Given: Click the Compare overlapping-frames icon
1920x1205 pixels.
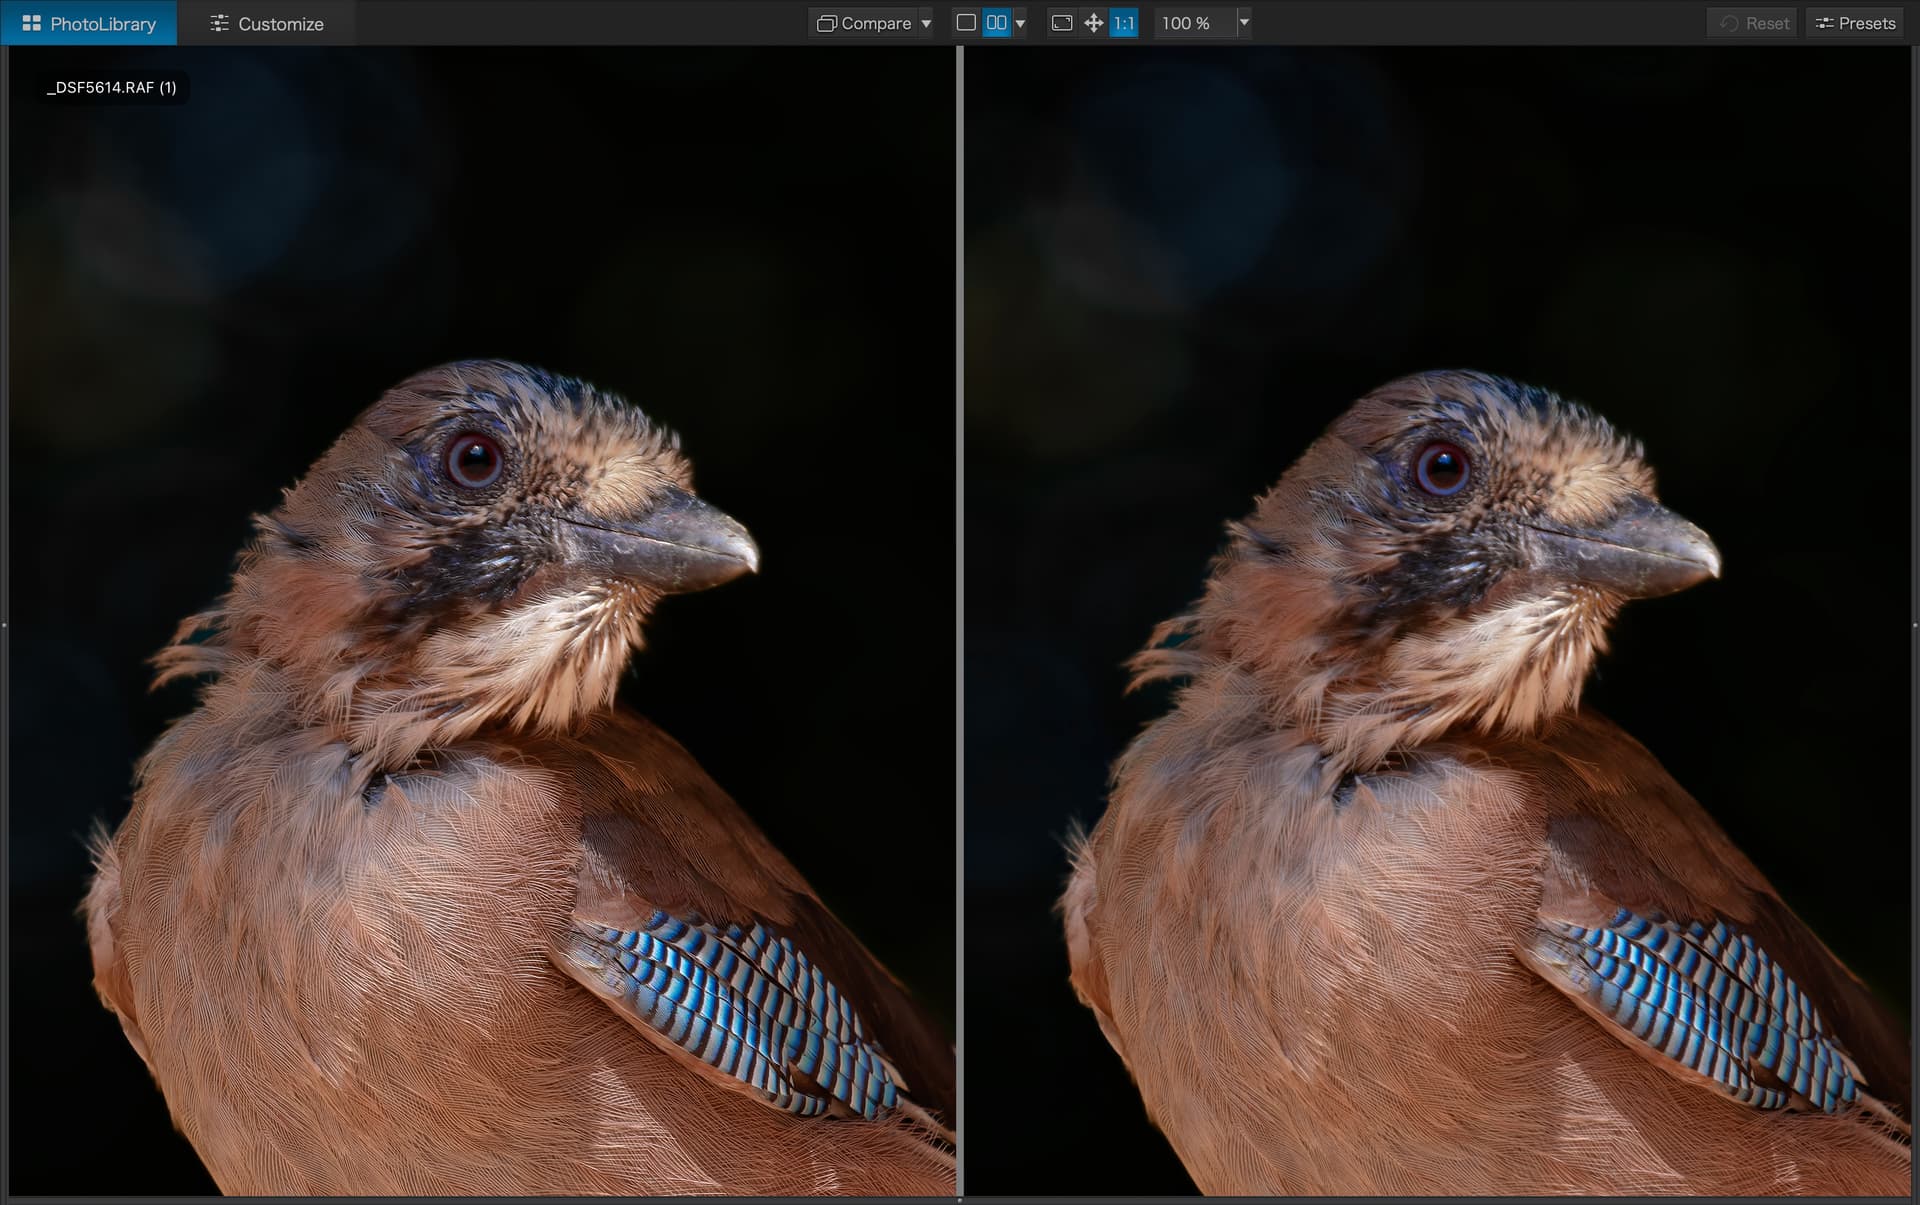Looking at the screenshot, I should (826, 23).
